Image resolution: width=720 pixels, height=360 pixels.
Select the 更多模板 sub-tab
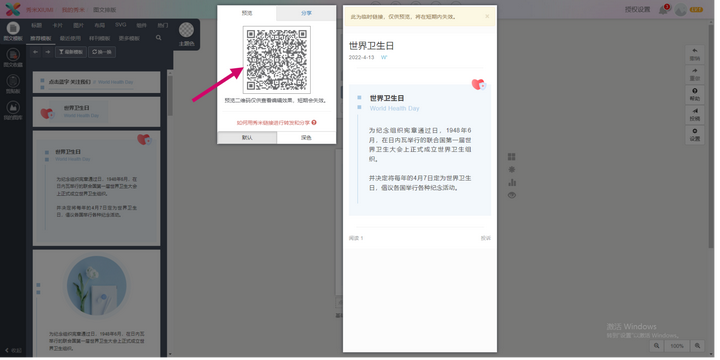click(129, 38)
